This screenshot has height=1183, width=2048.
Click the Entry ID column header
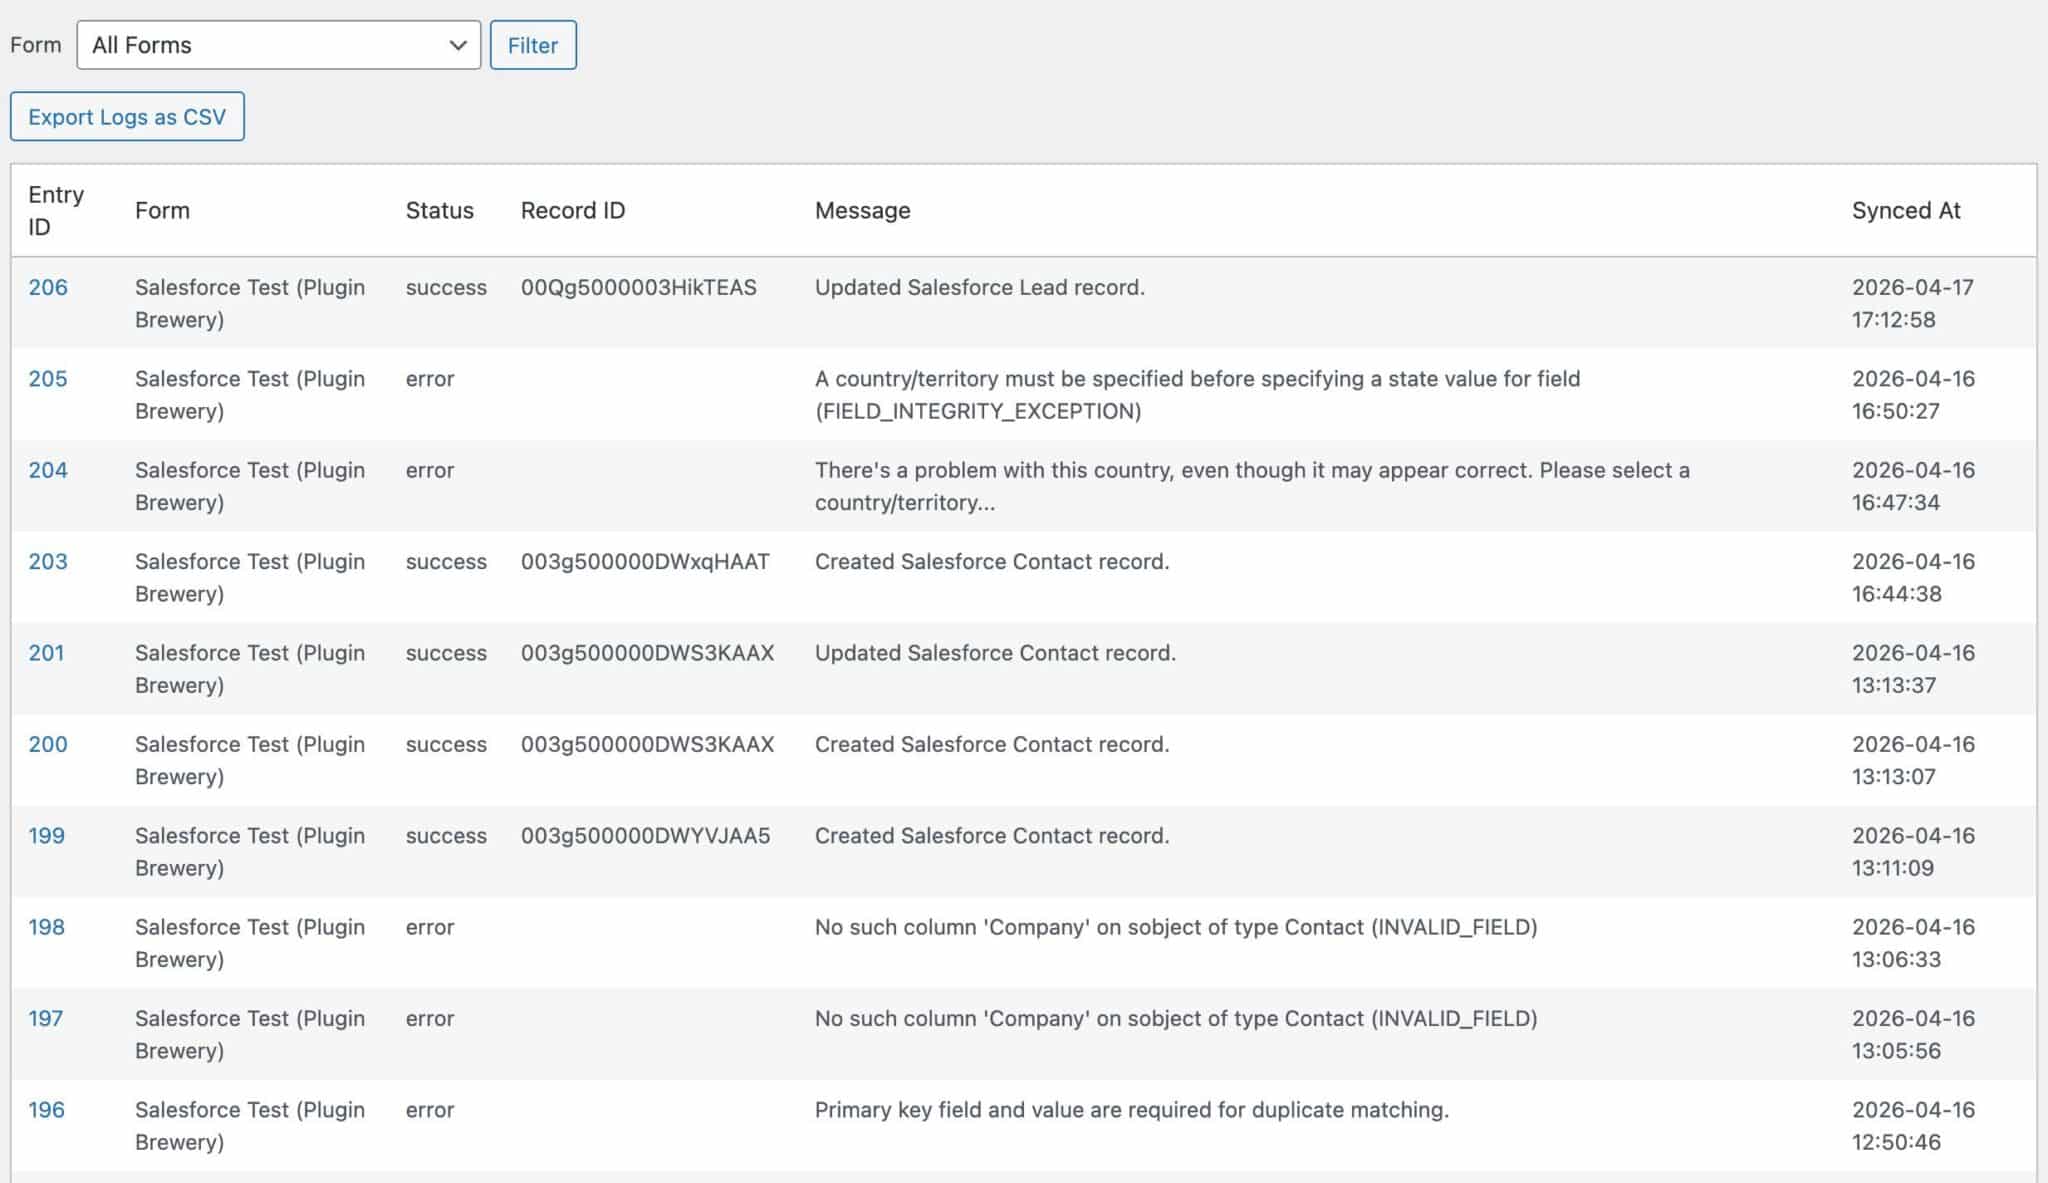pyautogui.click(x=55, y=210)
